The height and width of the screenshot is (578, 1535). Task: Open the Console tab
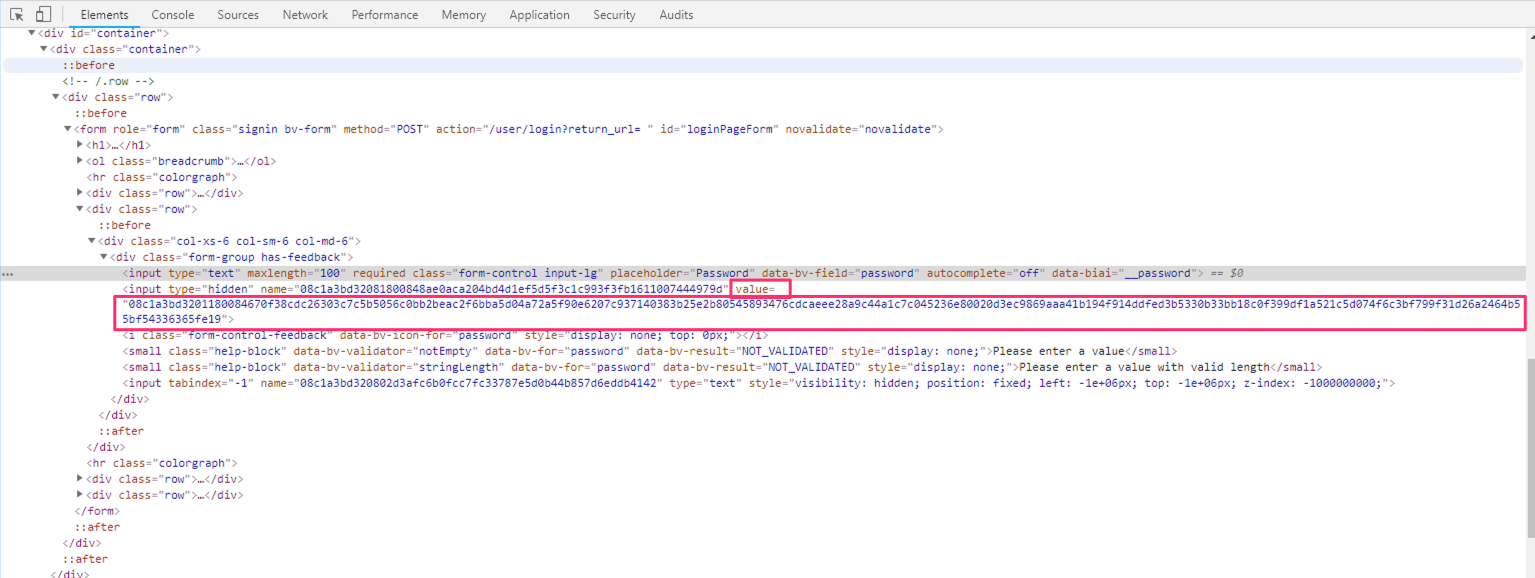coord(173,14)
